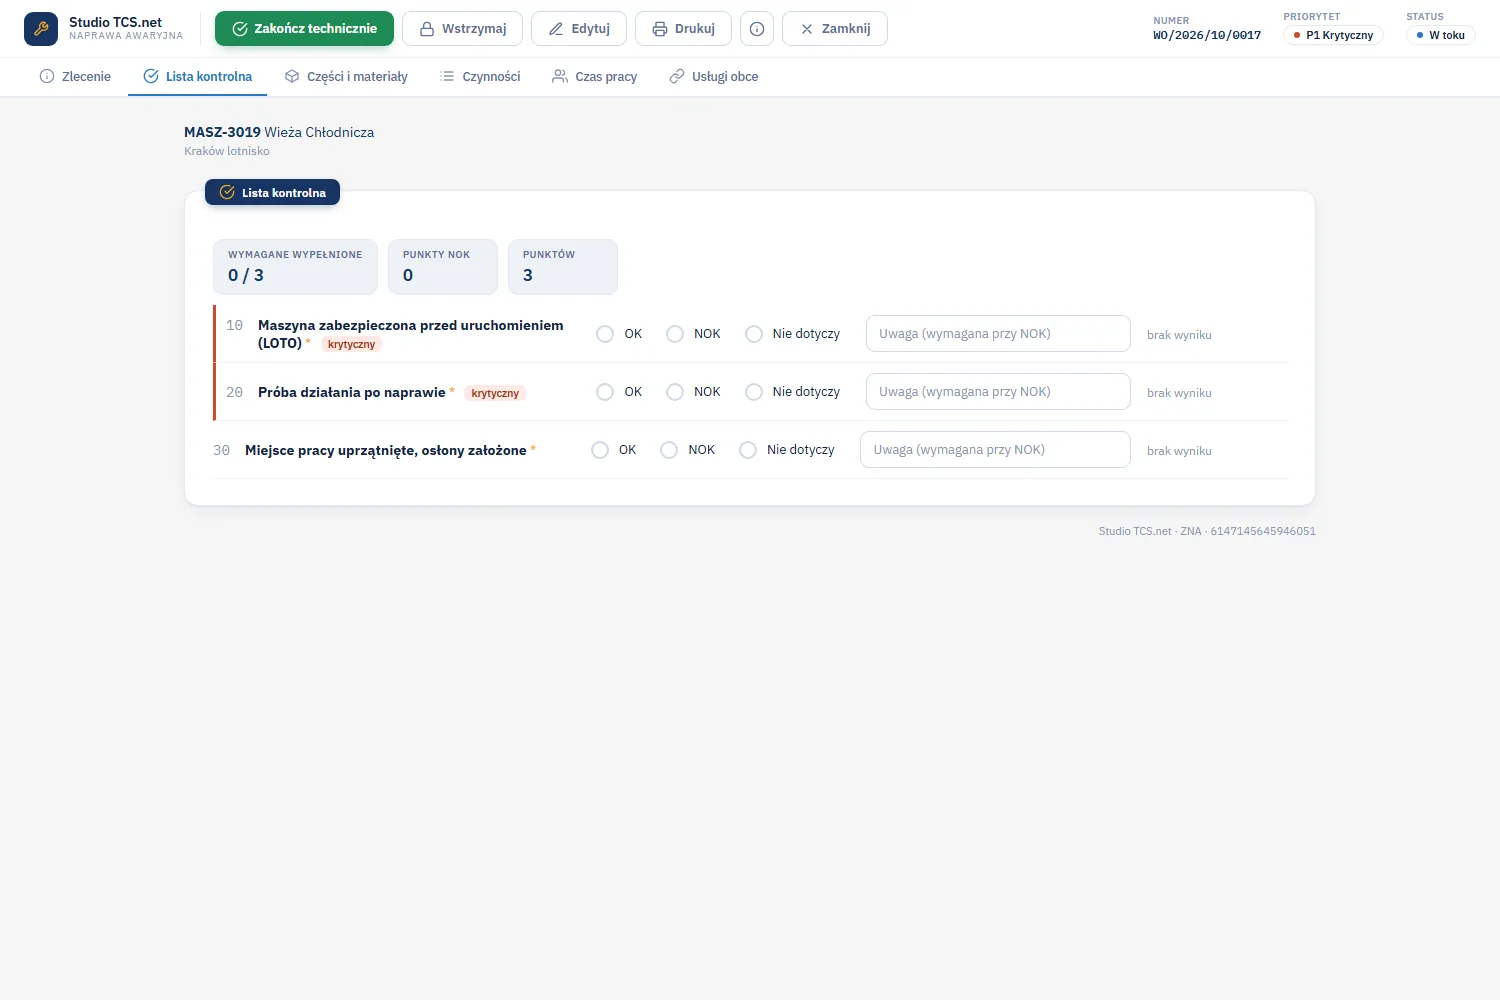1500x1000 pixels.
Task: Print the order using Drukuj
Action: click(x=683, y=29)
